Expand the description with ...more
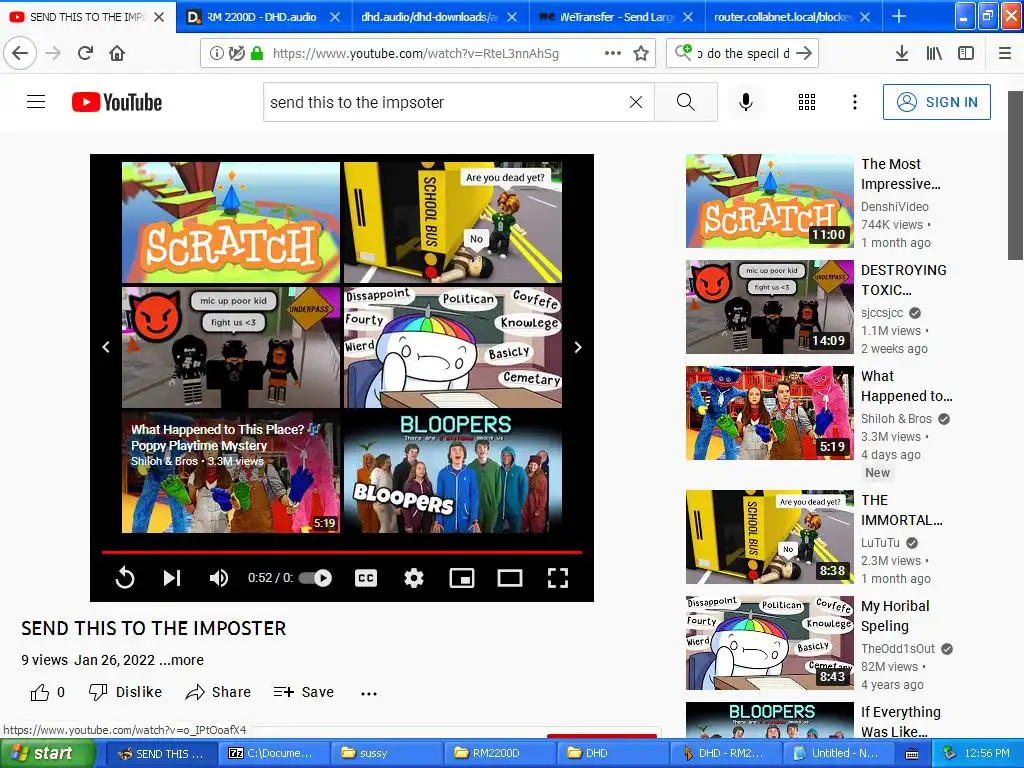The image size is (1024, 768). (182, 660)
